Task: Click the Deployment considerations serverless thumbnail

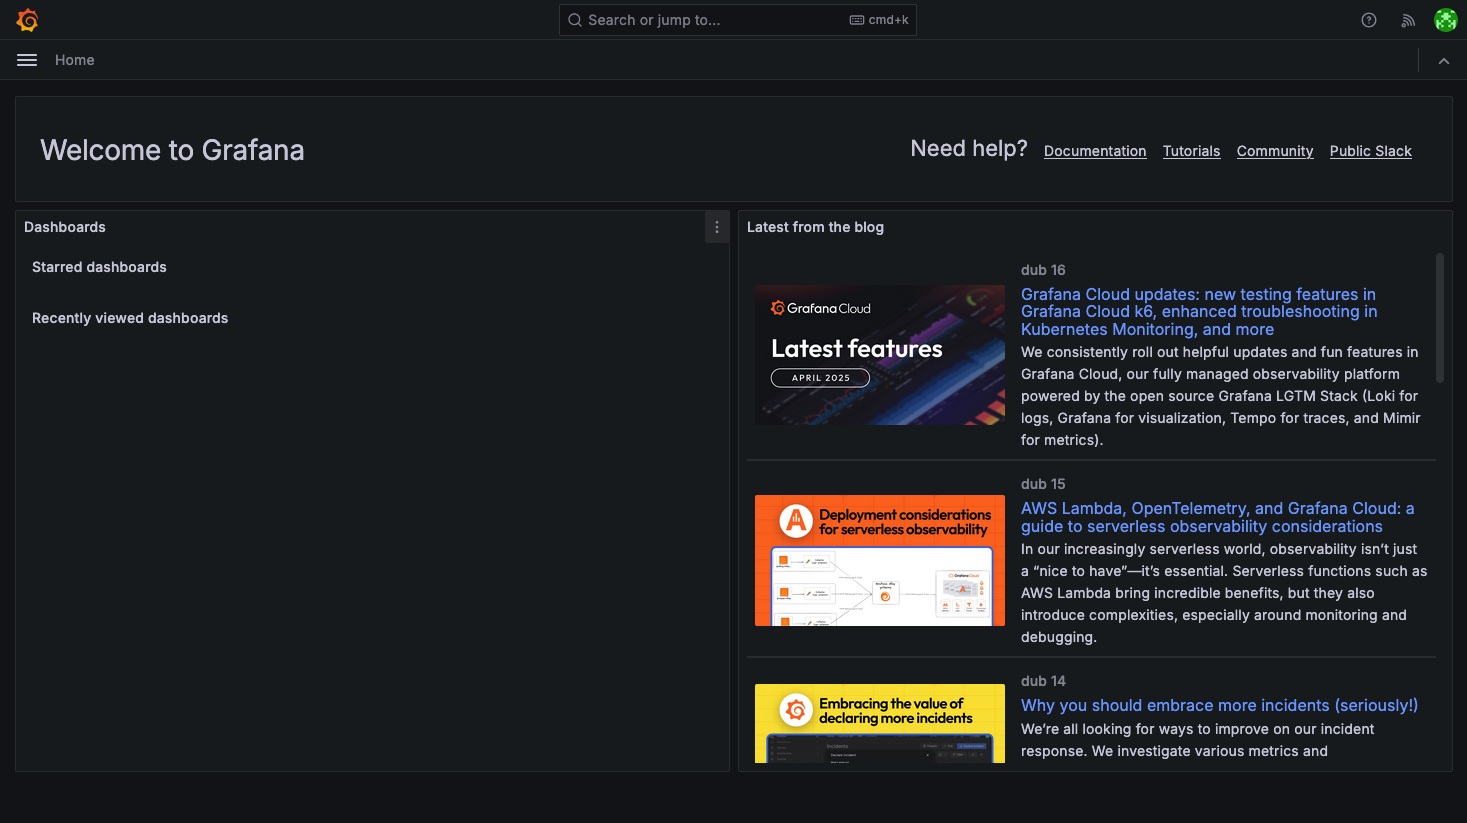Action: pyautogui.click(x=880, y=560)
